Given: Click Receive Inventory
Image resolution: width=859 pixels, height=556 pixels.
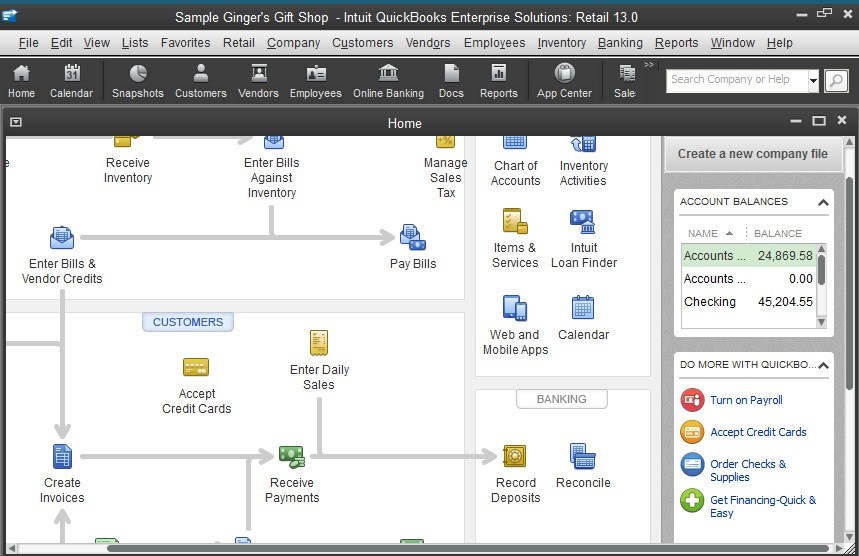Looking at the screenshot, I should (x=128, y=161).
